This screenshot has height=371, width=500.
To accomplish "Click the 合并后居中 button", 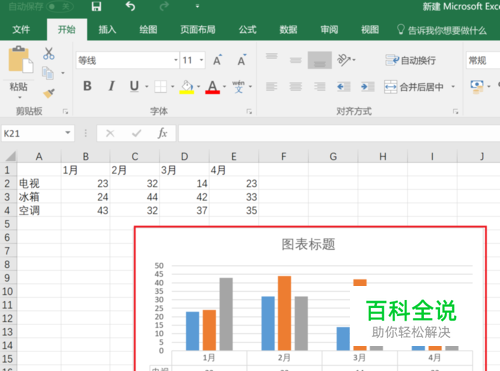I will [x=414, y=87].
